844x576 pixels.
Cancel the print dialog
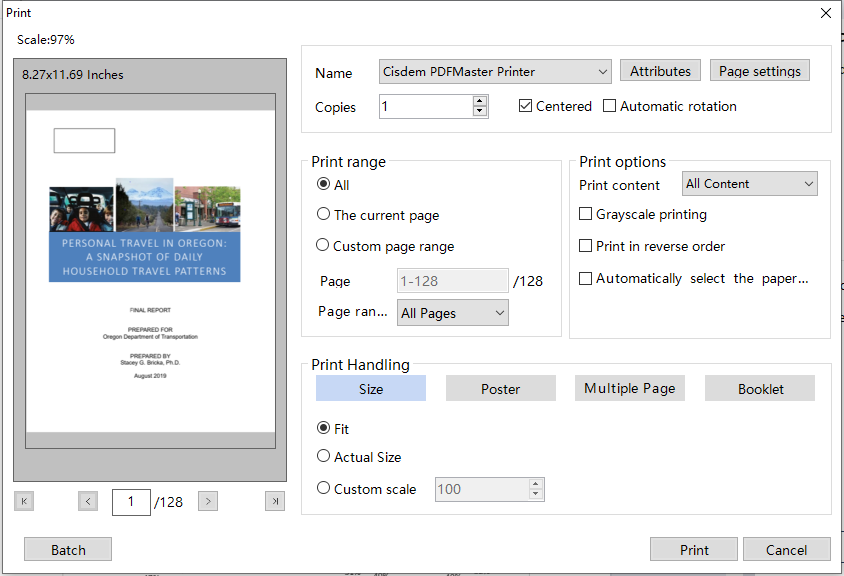pyautogui.click(x=786, y=549)
